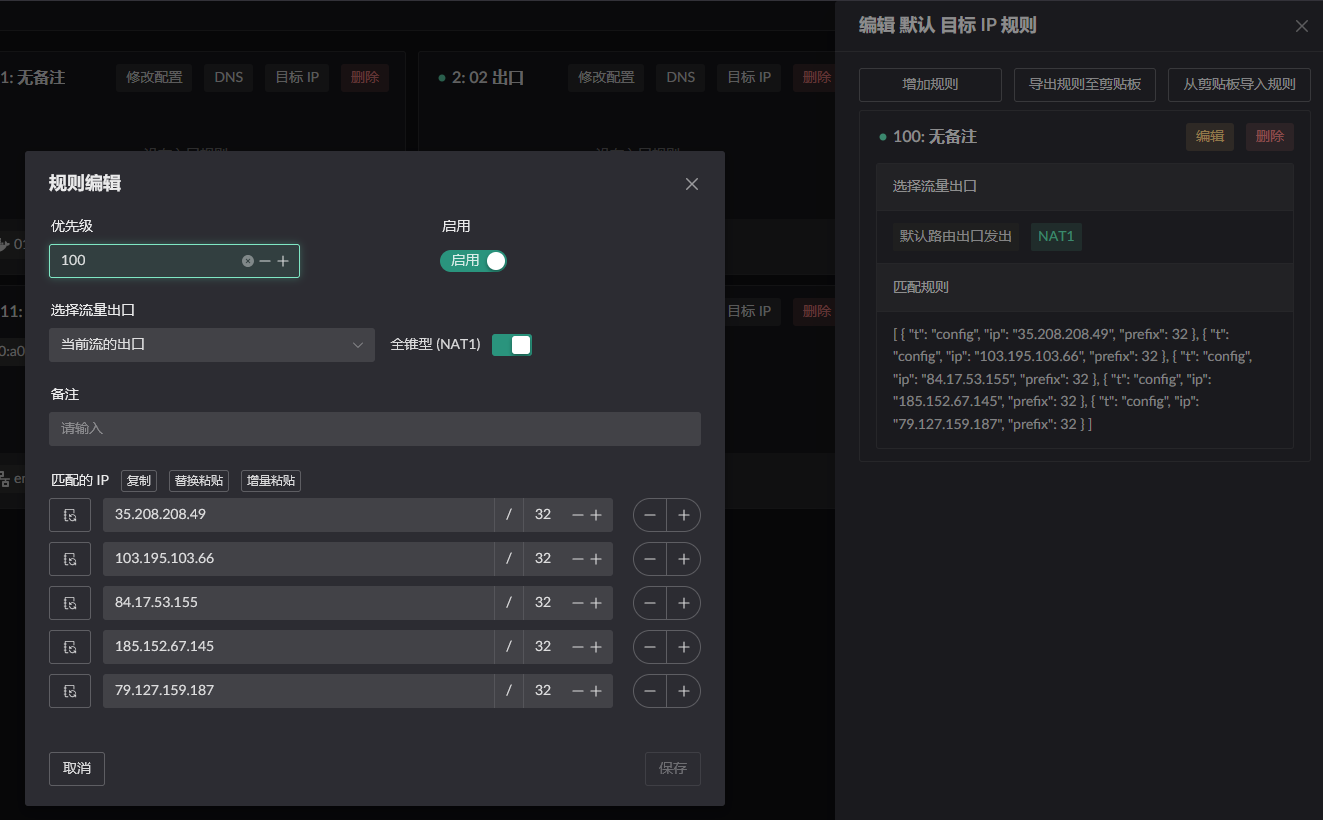Click the lookup icon beside 84.17.53.155
The image size is (1323, 820).
point(70,603)
